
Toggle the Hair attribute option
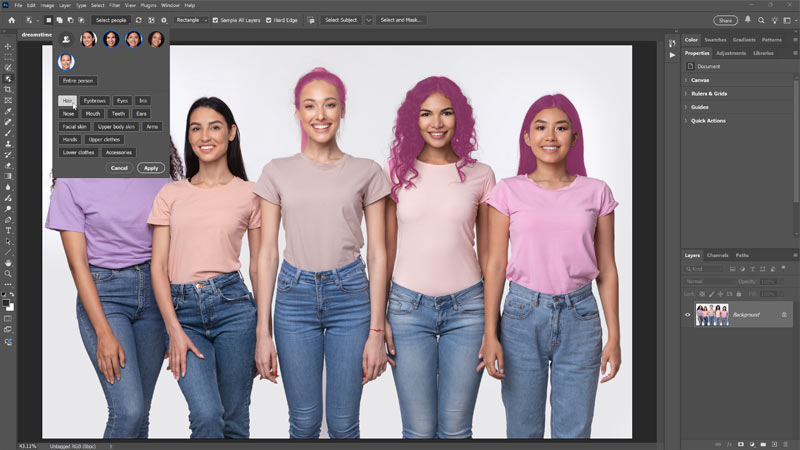click(67, 101)
